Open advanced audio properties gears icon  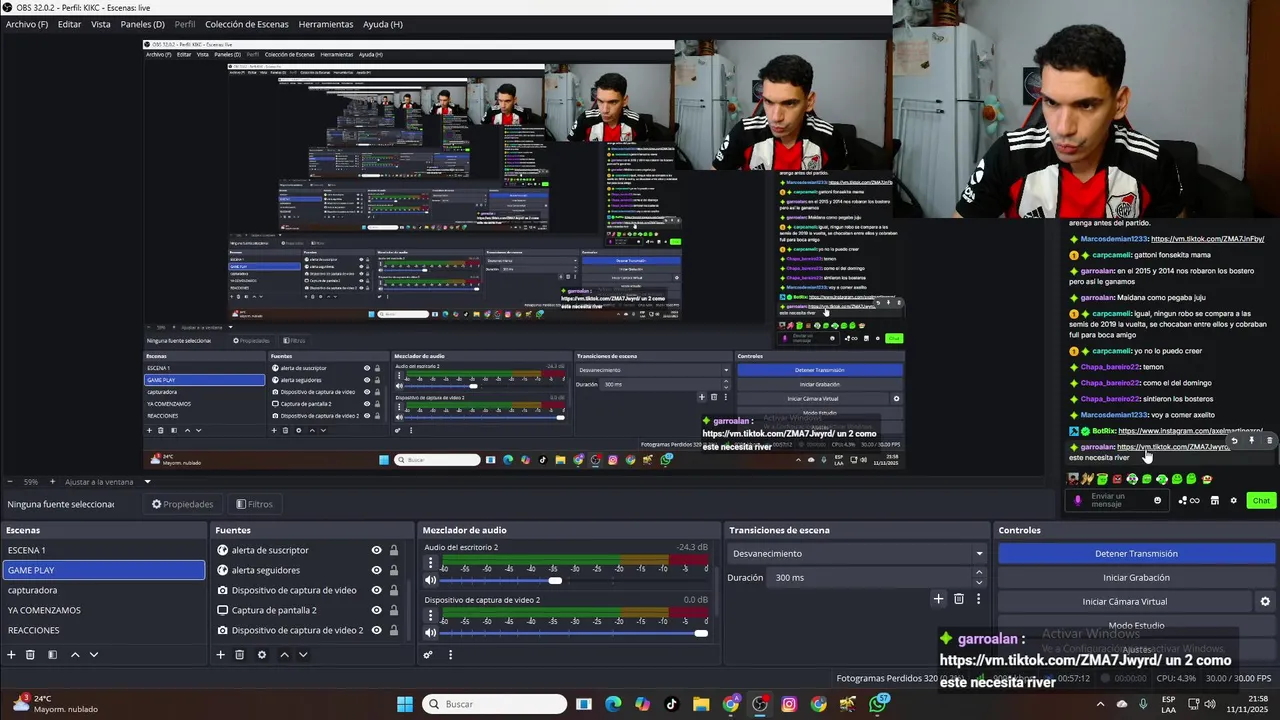point(428,654)
